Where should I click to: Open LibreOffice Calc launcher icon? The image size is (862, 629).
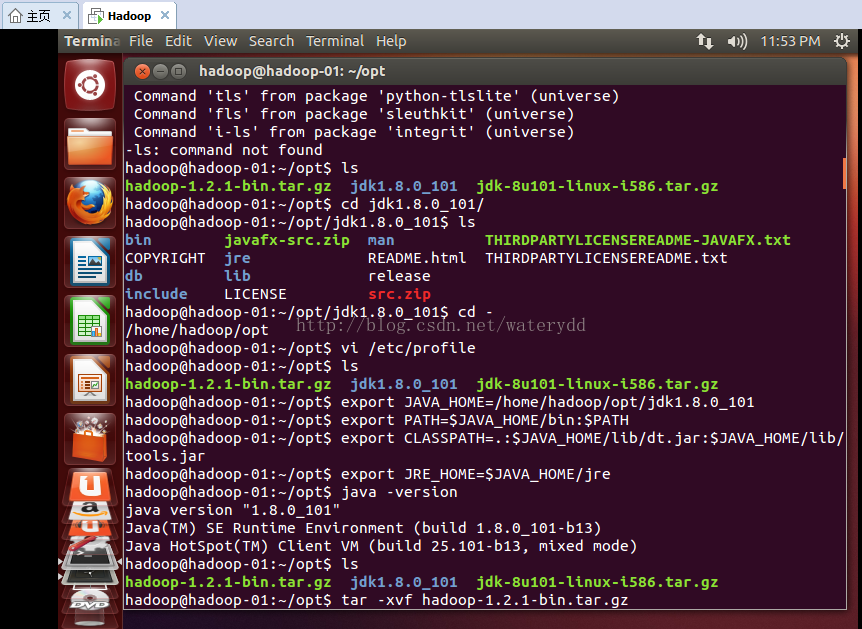[x=90, y=321]
